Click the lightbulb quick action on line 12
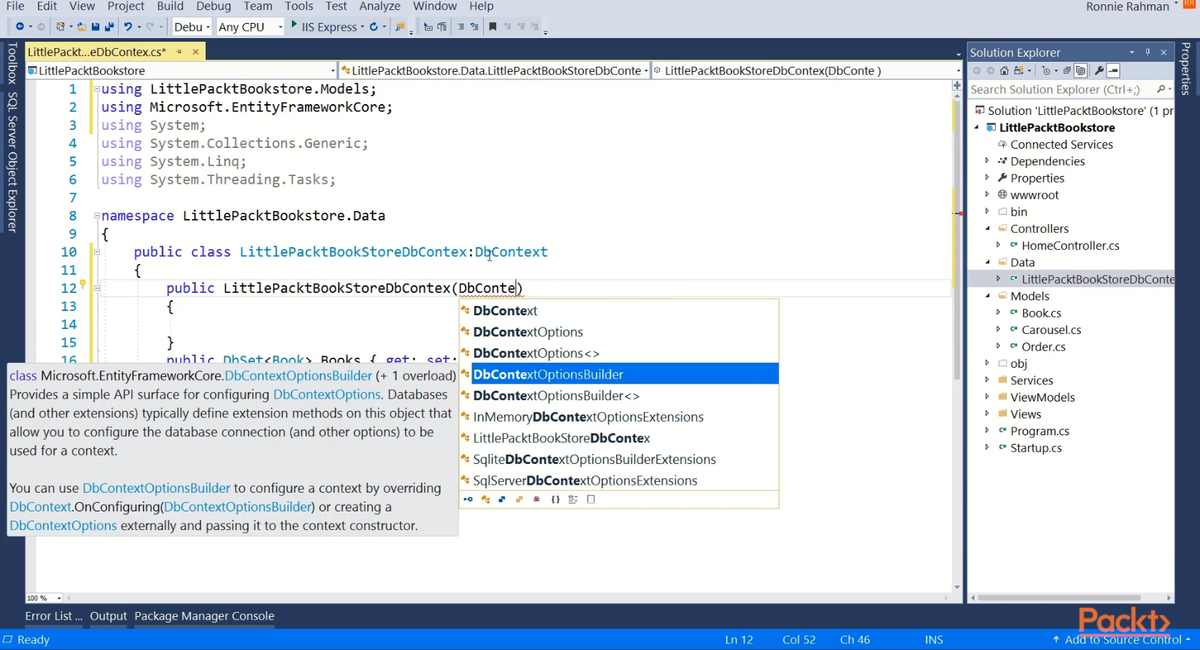 click(83, 286)
